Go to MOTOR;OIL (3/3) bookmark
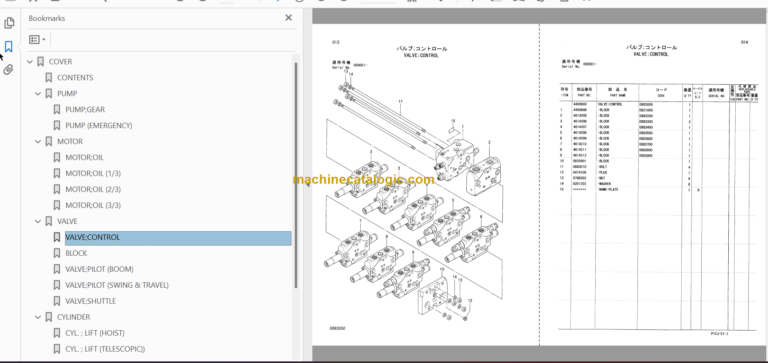The height and width of the screenshot is (363, 768). (93, 205)
